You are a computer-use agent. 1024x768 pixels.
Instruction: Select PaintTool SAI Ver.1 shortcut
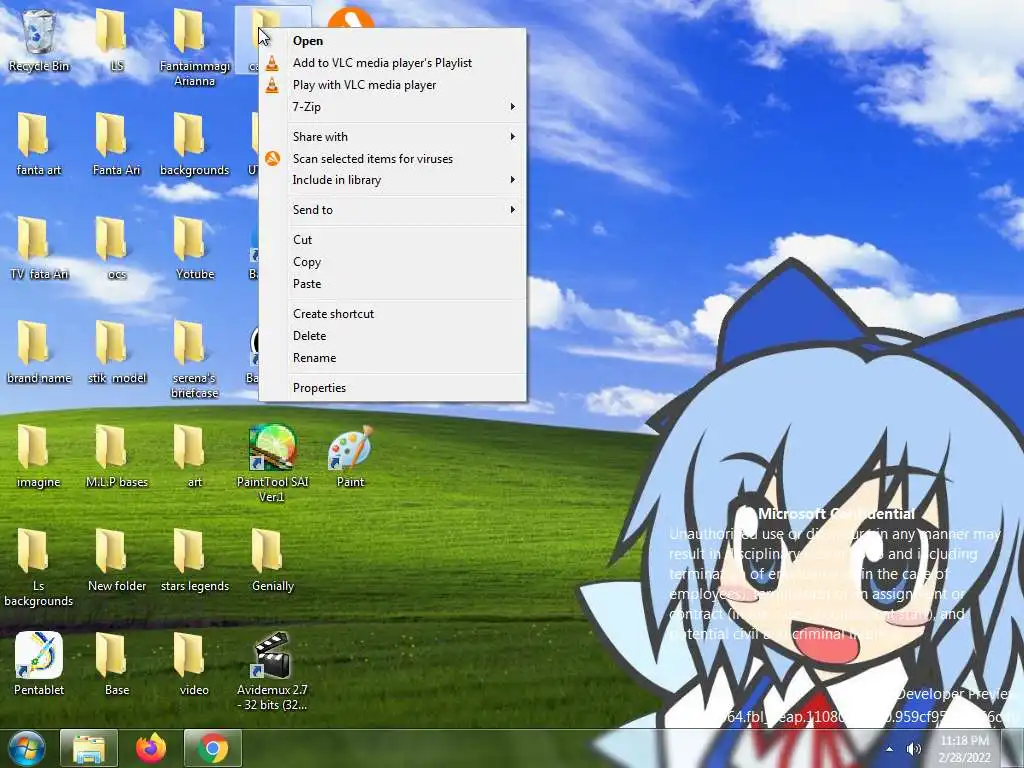click(272, 463)
